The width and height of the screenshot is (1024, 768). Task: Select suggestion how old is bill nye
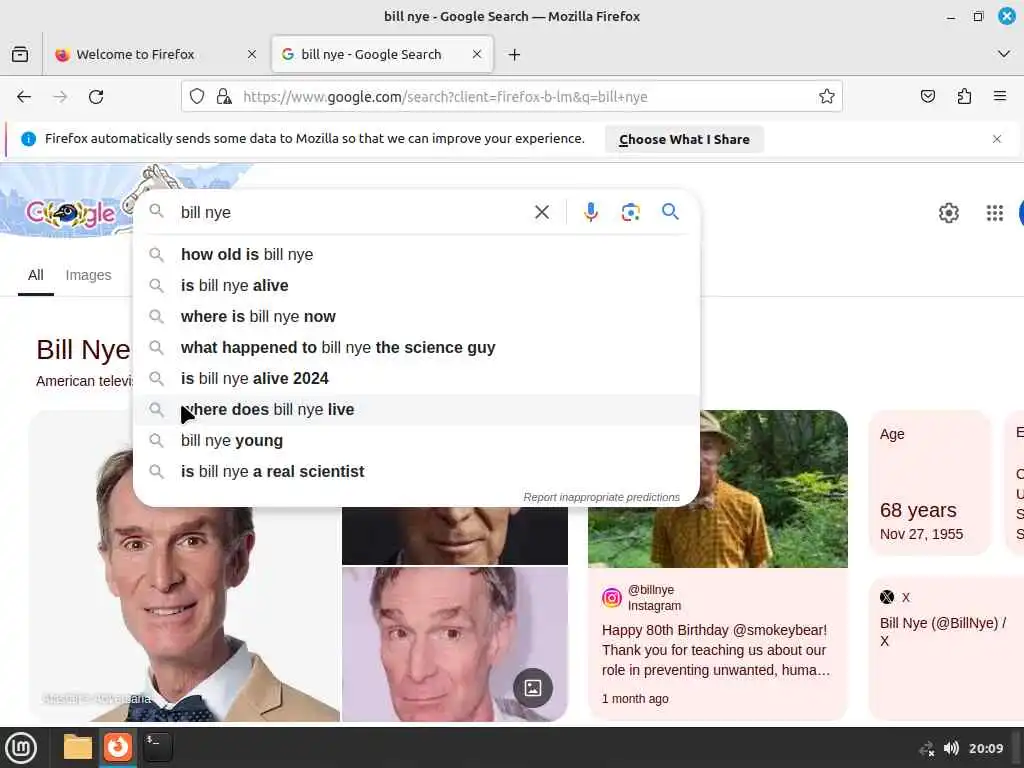coord(416,255)
